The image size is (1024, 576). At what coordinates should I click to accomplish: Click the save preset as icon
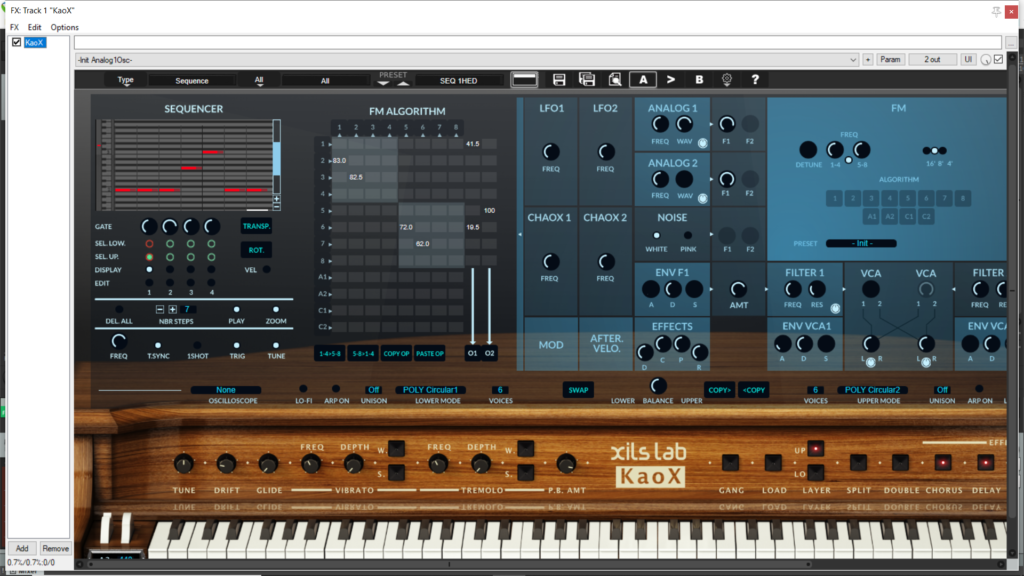pyautogui.click(x=587, y=80)
